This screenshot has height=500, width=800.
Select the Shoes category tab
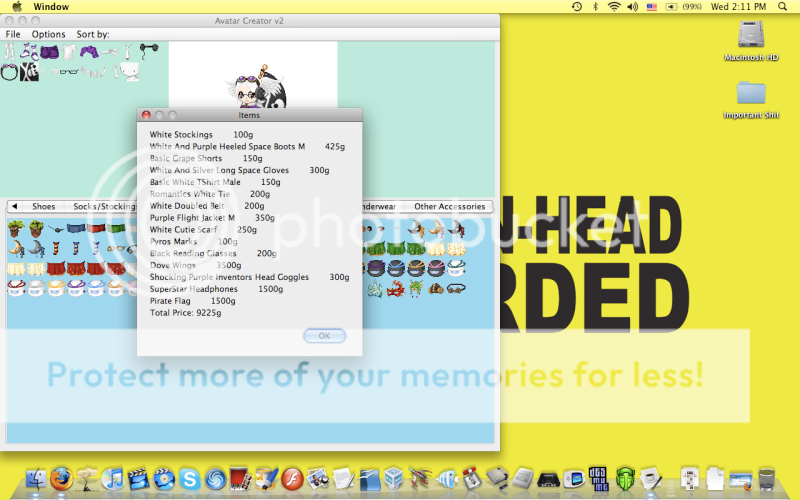(x=43, y=207)
